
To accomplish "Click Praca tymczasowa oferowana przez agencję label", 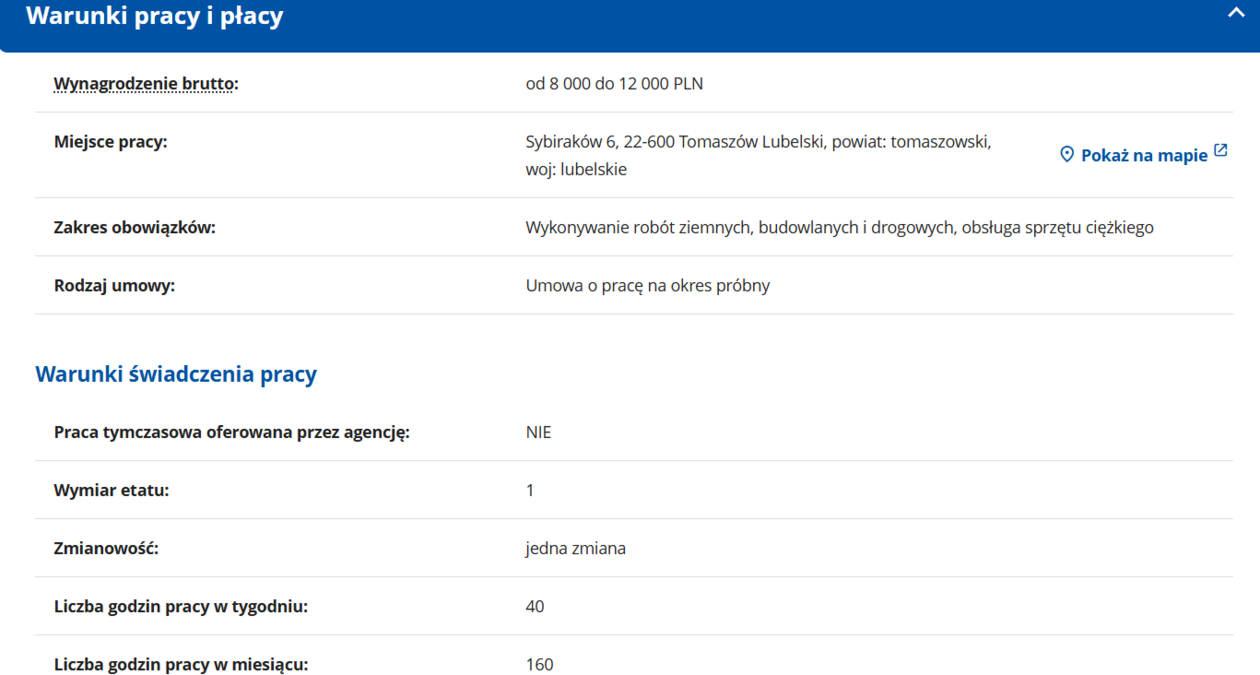I will [x=231, y=433].
